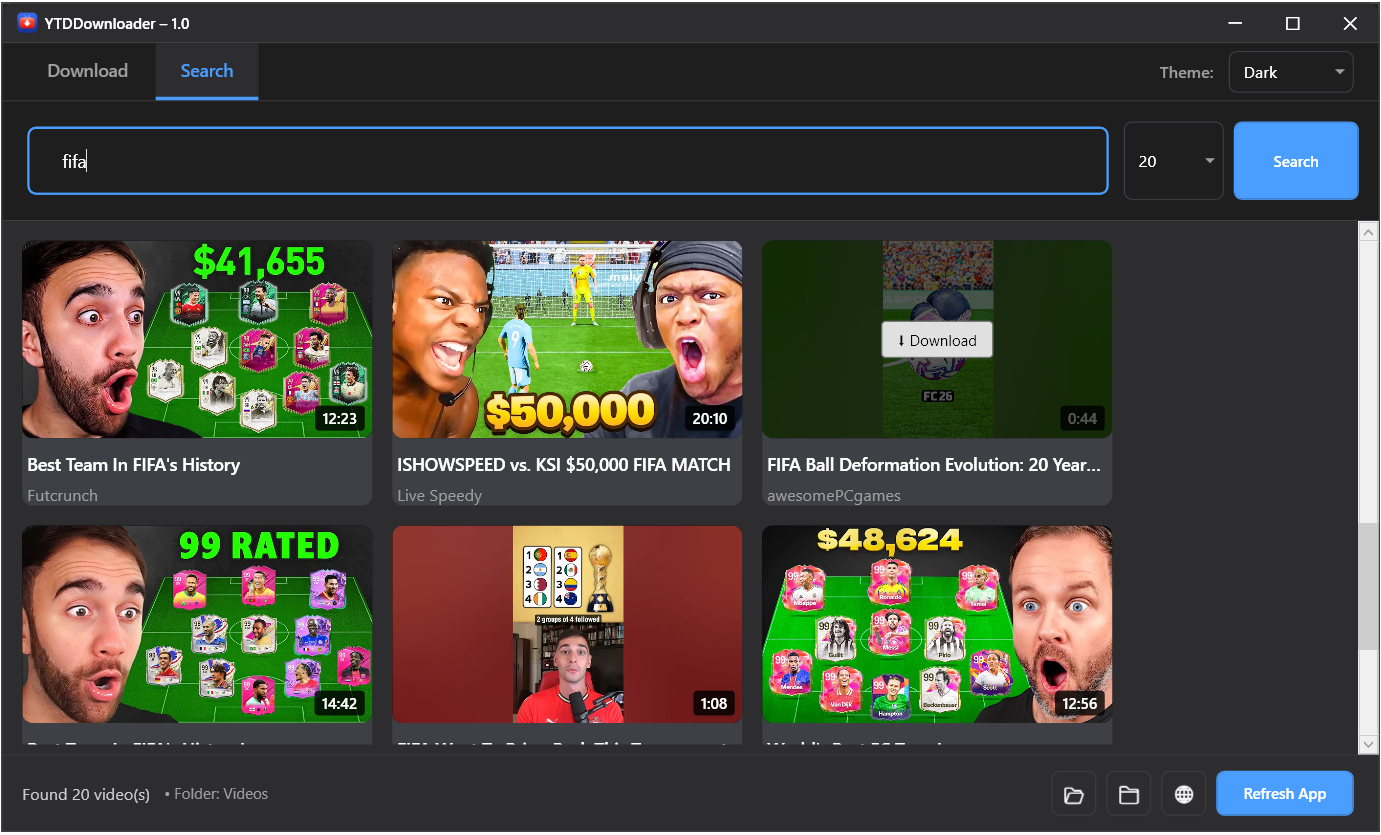Viewport: 1381px width, 835px height.
Task: Open the Theme dropdown showing Dark
Action: click(x=1291, y=72)
